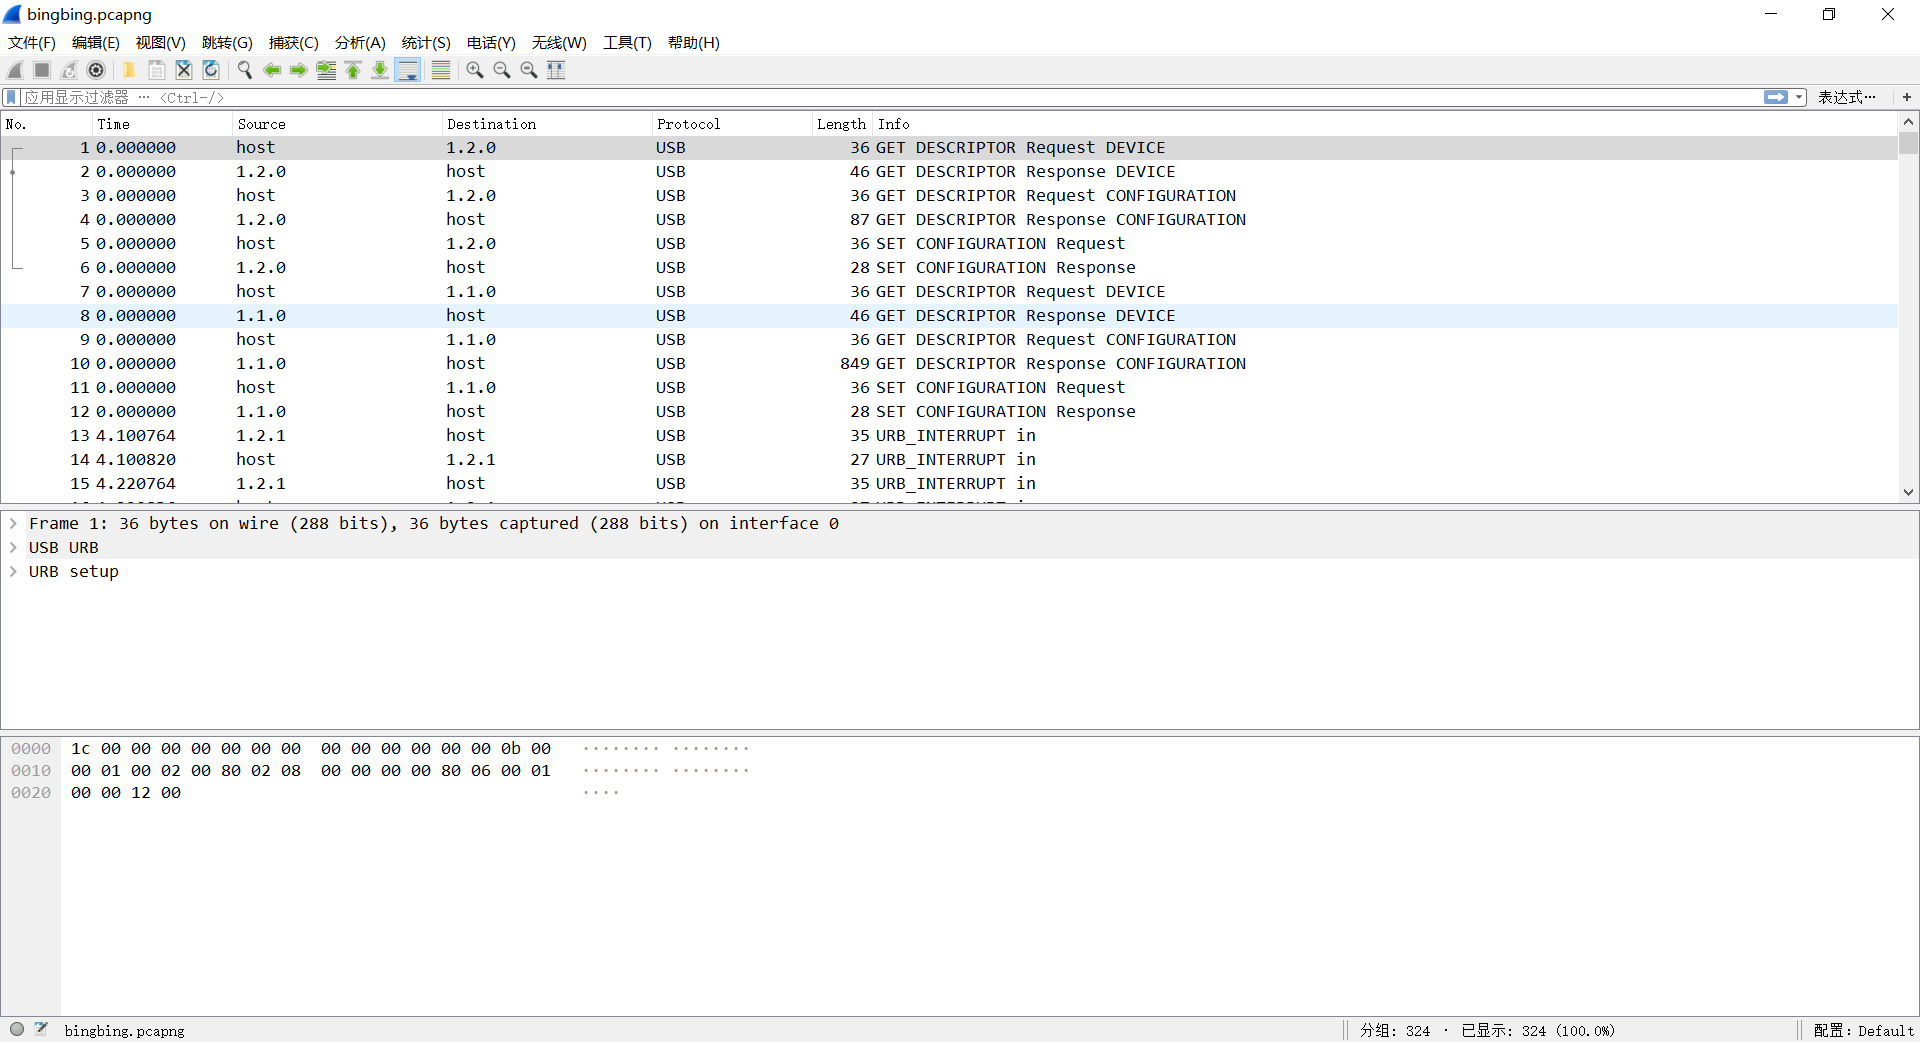Click the go to last packet icon
This screenshot has width=1920, height=1042.
[380, 70]
